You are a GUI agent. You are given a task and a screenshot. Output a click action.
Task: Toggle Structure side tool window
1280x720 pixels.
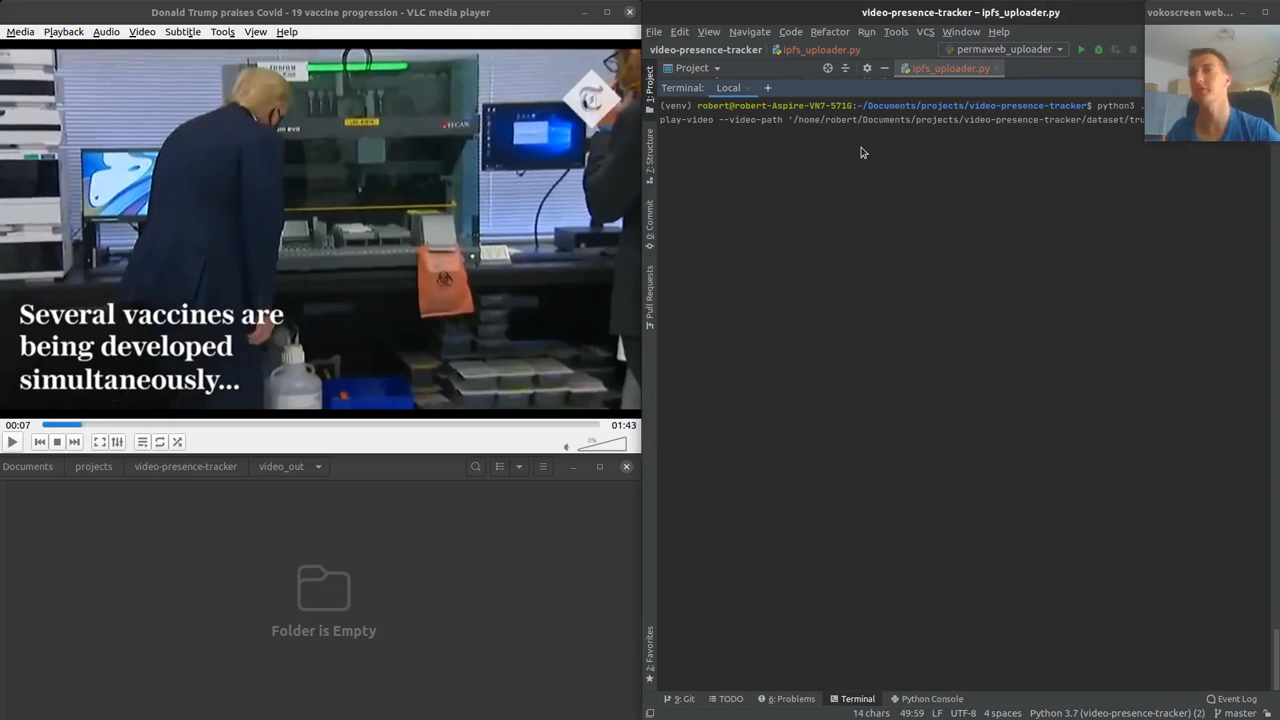click(x=650, y=156)
